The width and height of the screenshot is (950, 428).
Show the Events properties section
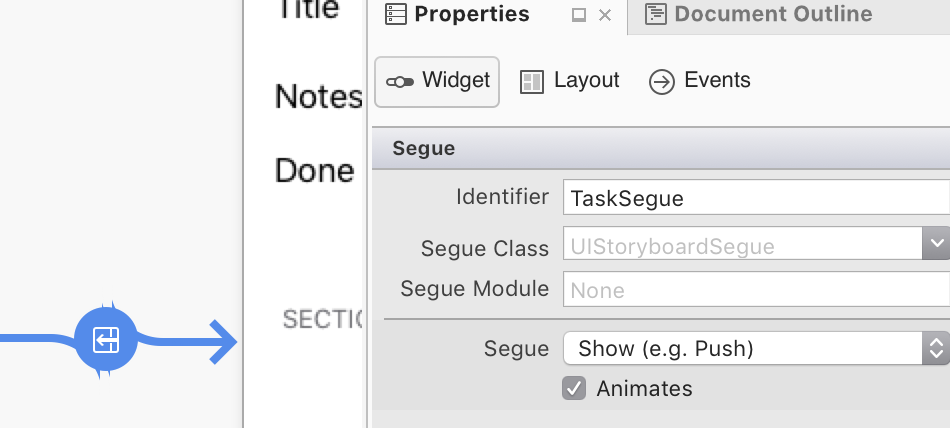700,81
